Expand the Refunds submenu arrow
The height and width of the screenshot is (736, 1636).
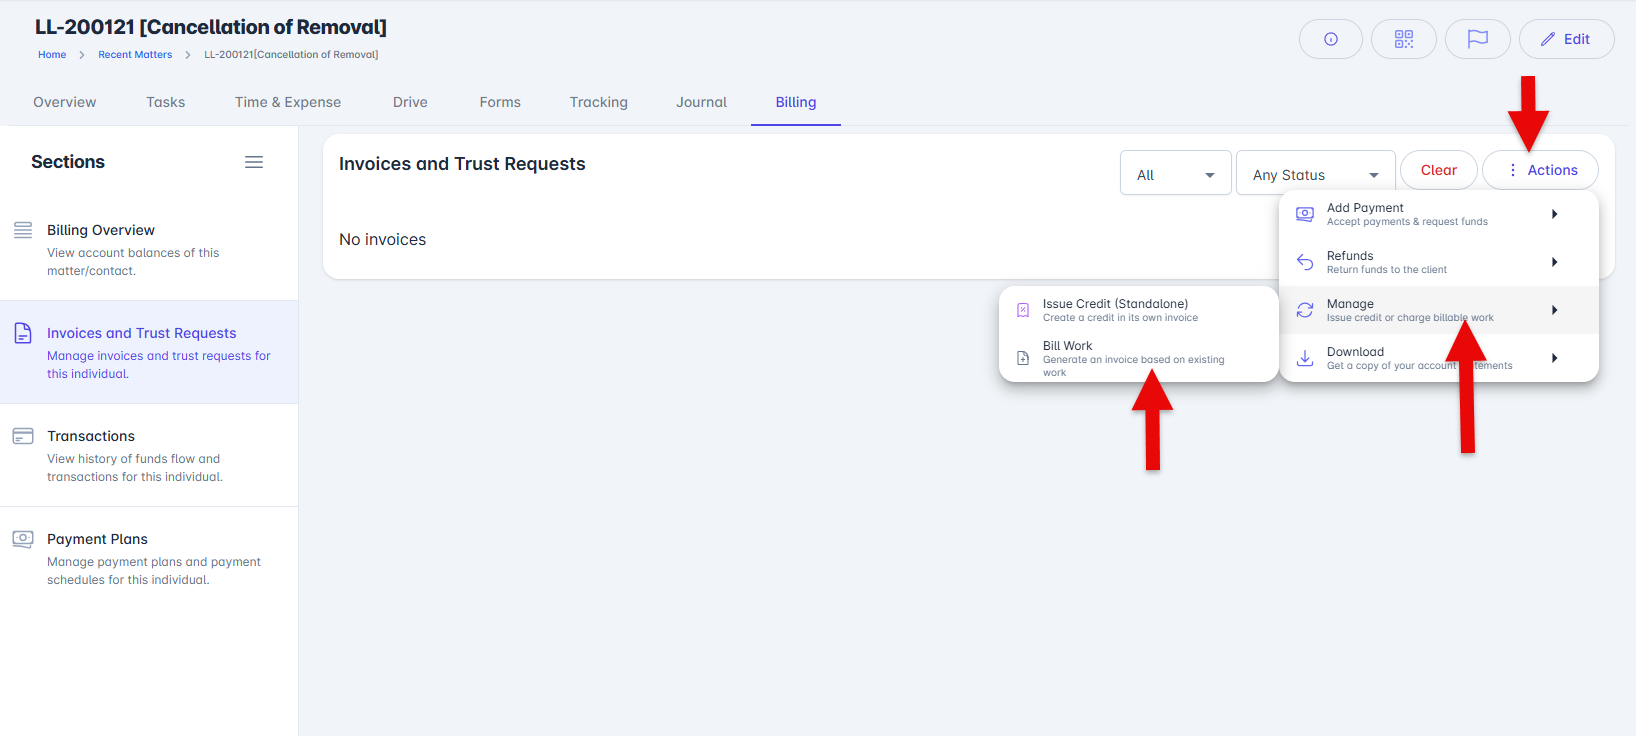[x=1555, y=262]
